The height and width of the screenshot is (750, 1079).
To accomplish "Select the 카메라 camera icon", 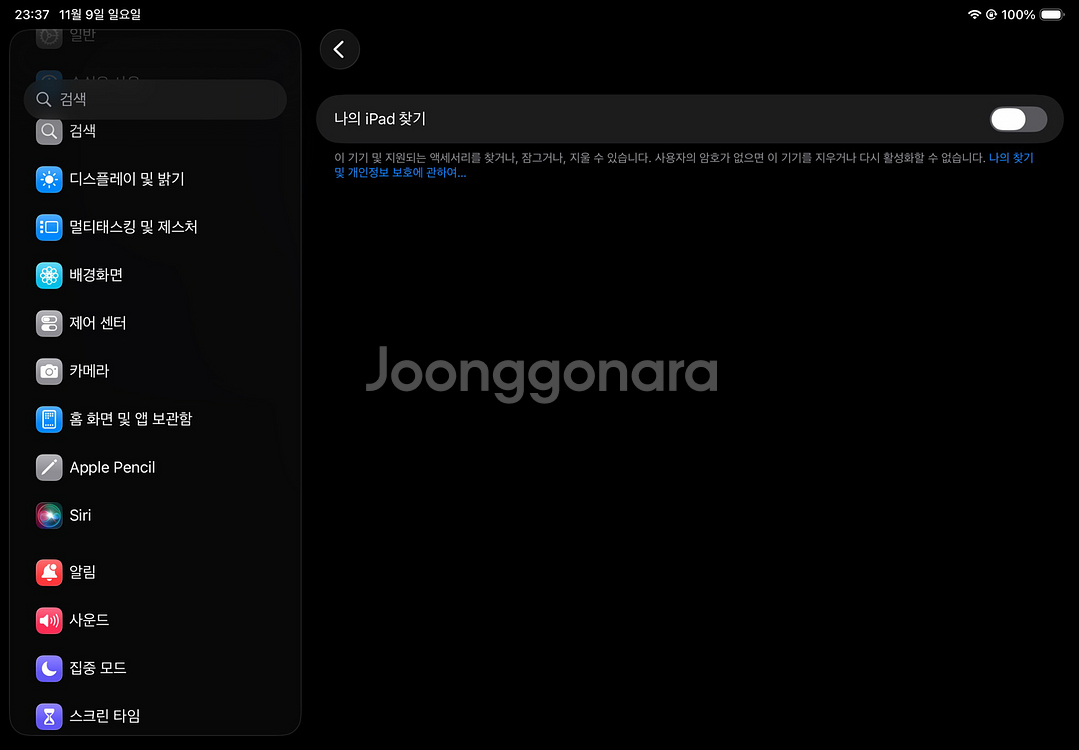I will [49, 371].
